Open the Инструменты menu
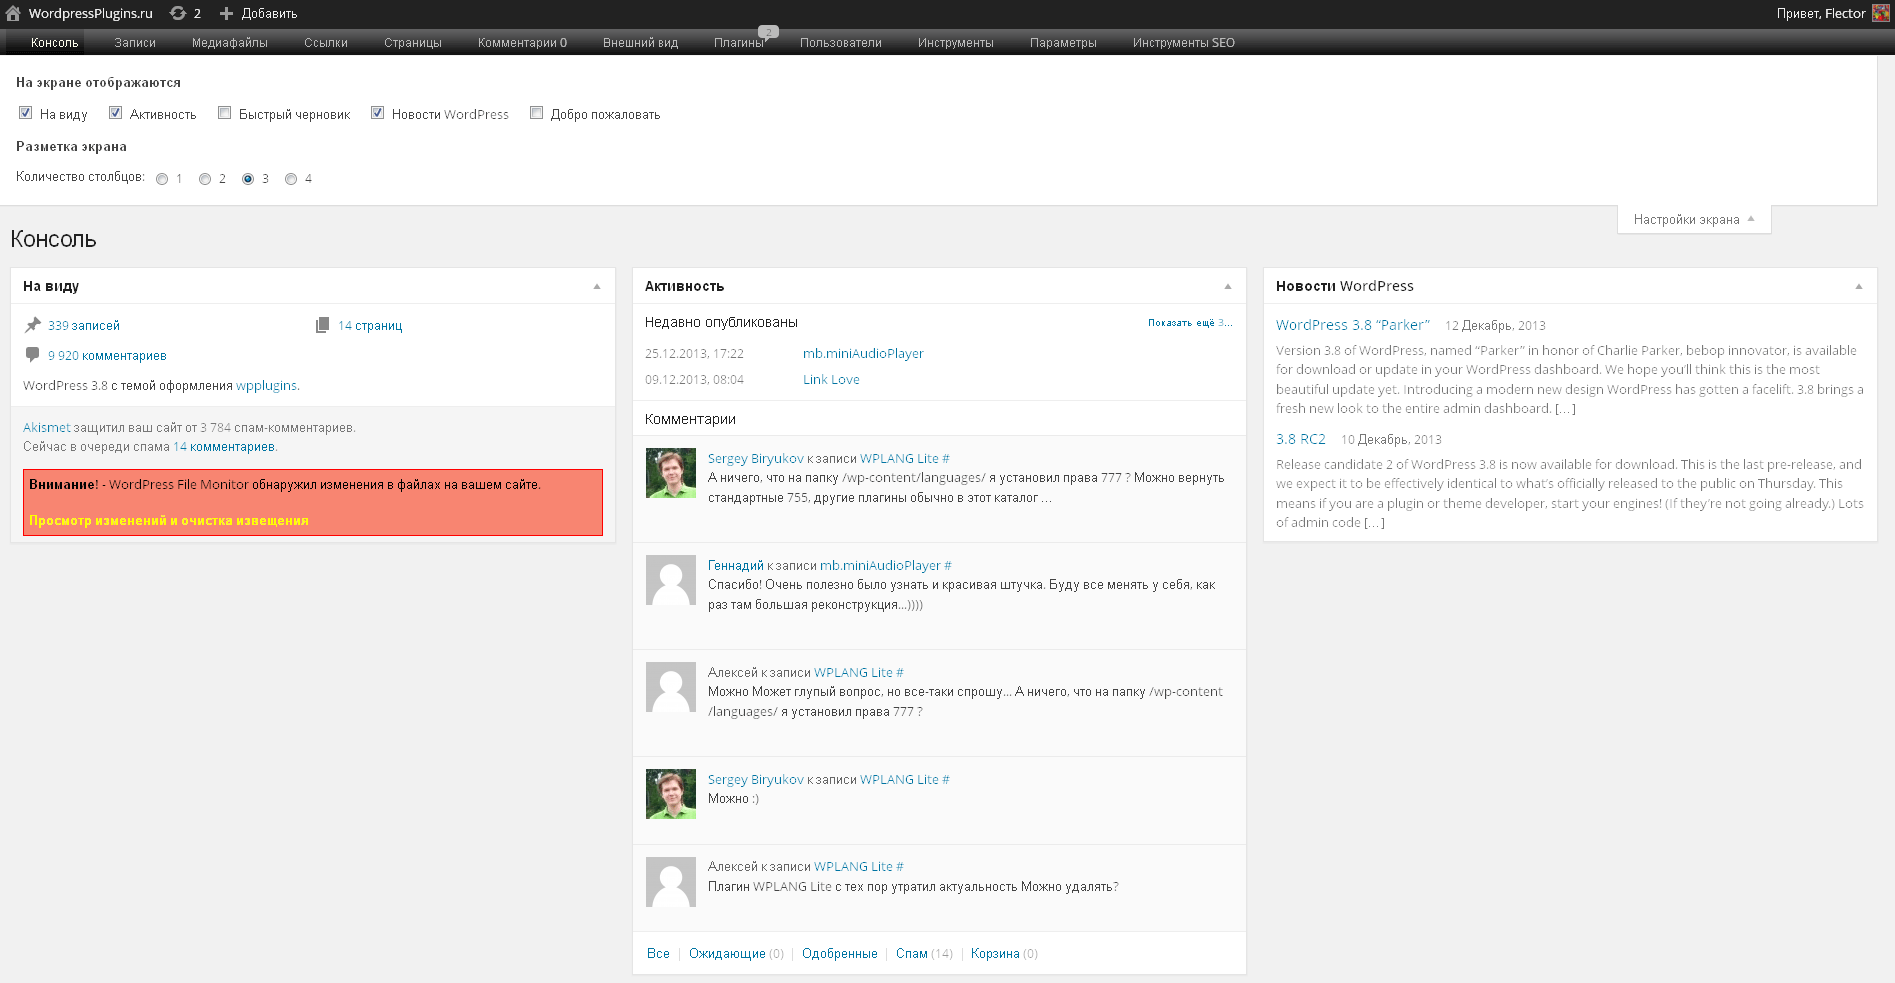 click(x=956, y=42)
